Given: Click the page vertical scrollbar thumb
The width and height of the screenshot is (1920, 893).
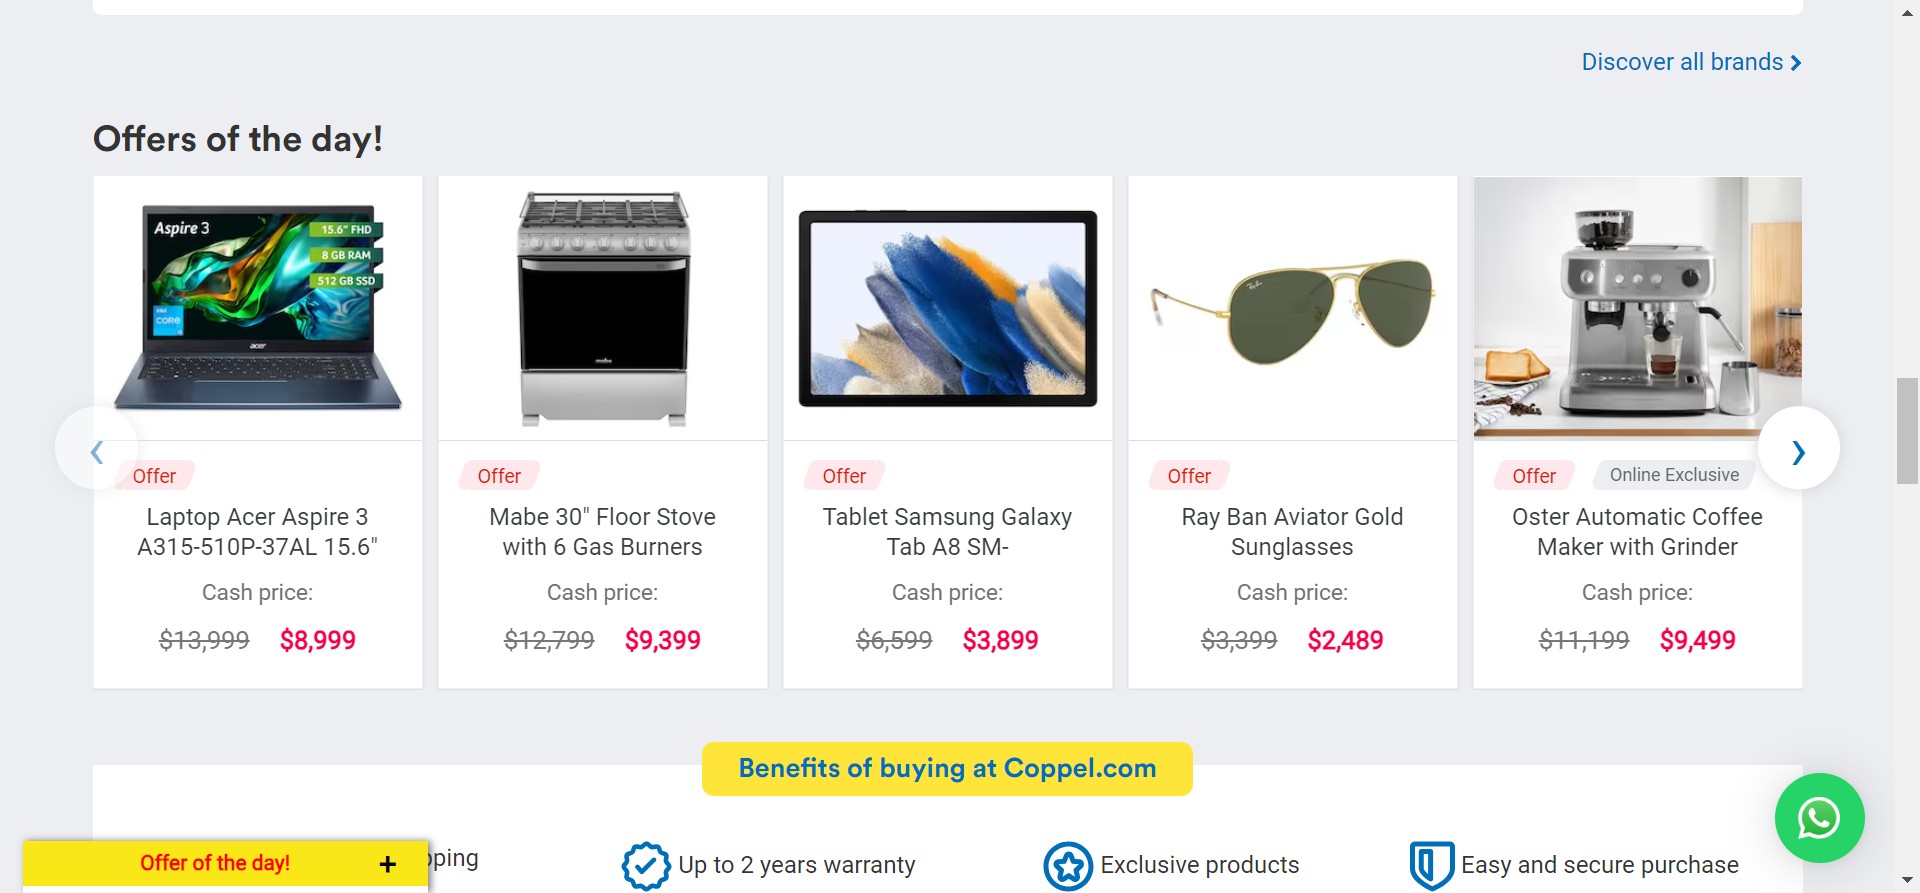Looking at the screenshot, I should click(1907, 430).
